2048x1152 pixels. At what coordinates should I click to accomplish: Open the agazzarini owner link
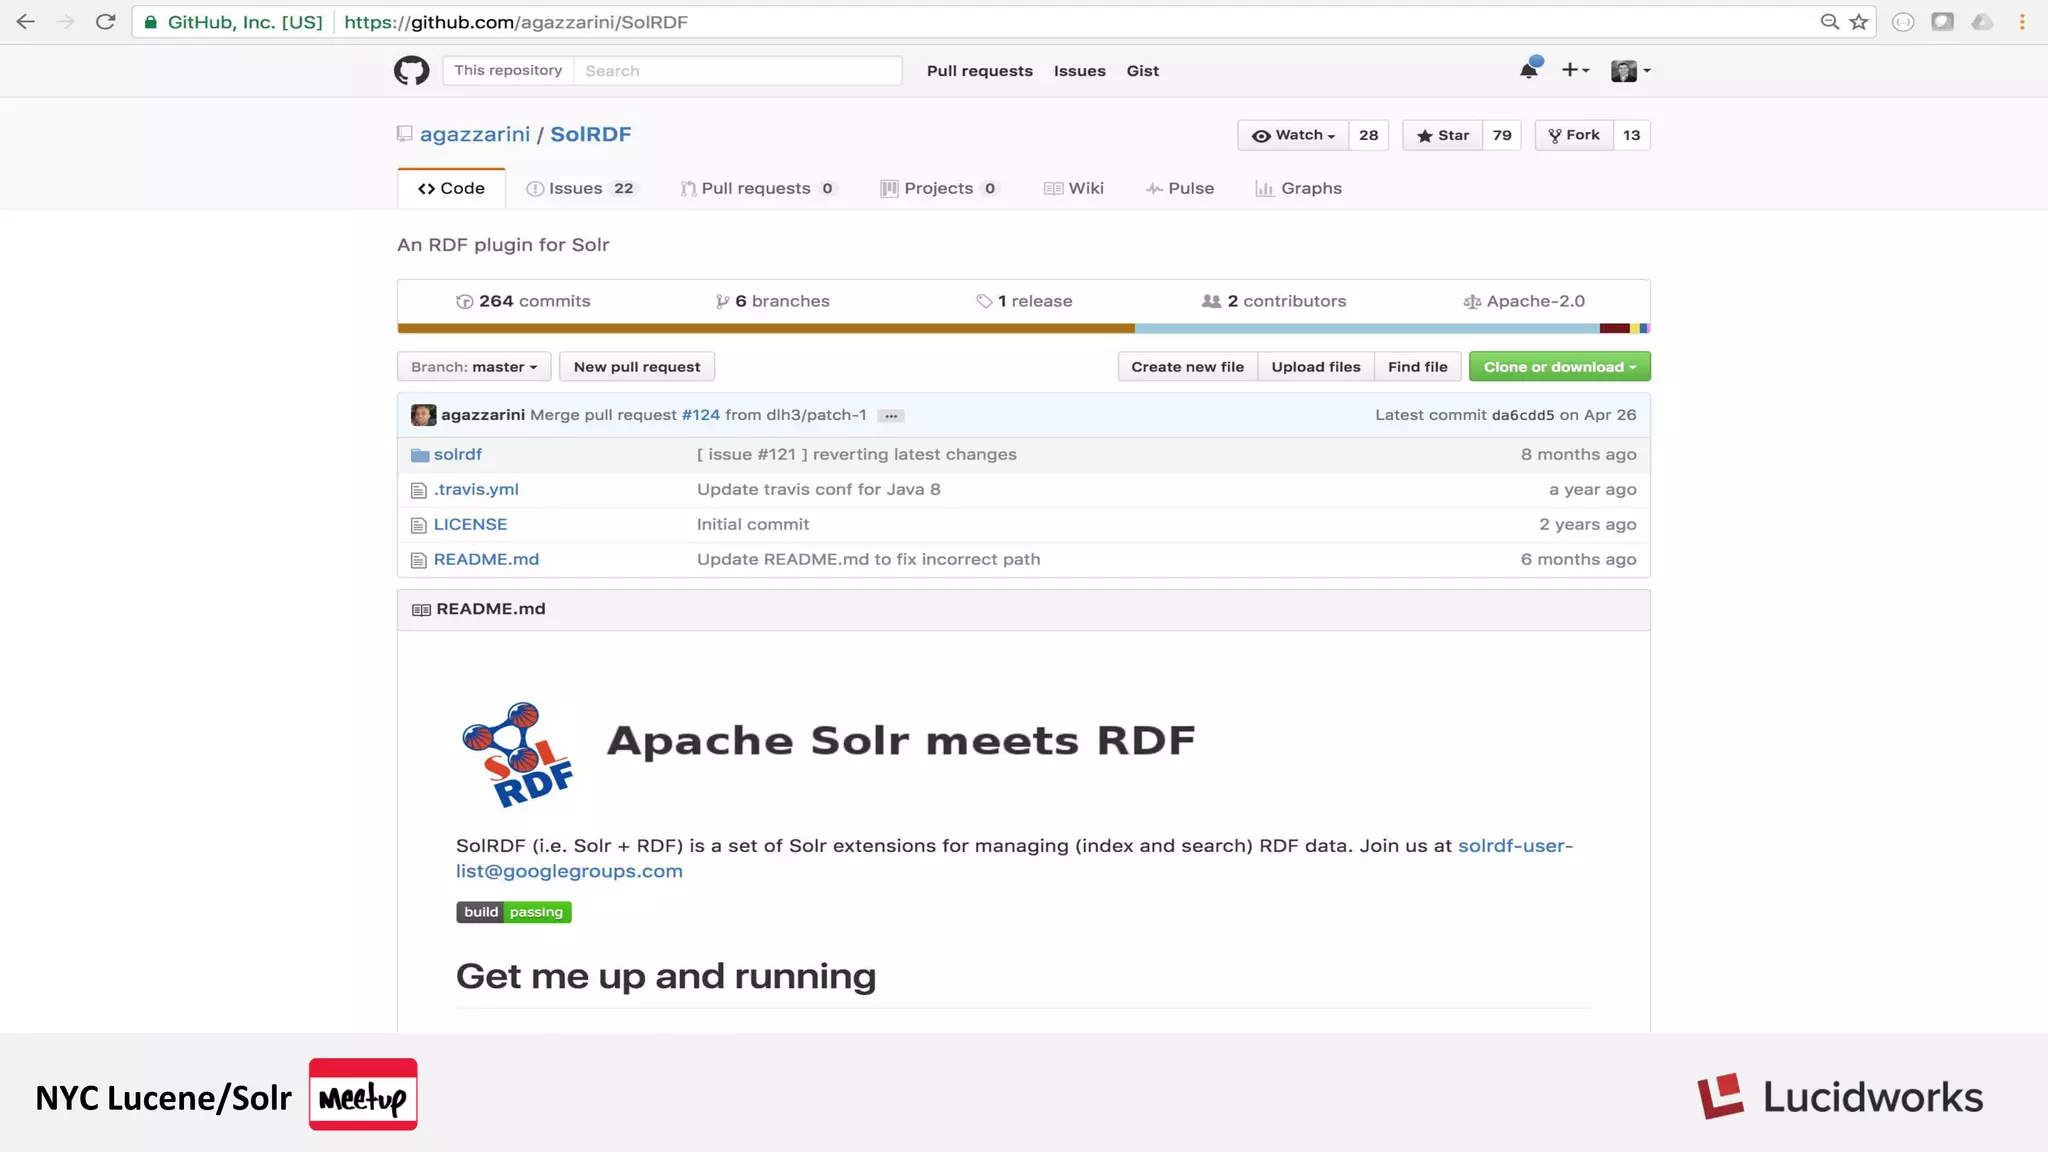pos(475,134)
